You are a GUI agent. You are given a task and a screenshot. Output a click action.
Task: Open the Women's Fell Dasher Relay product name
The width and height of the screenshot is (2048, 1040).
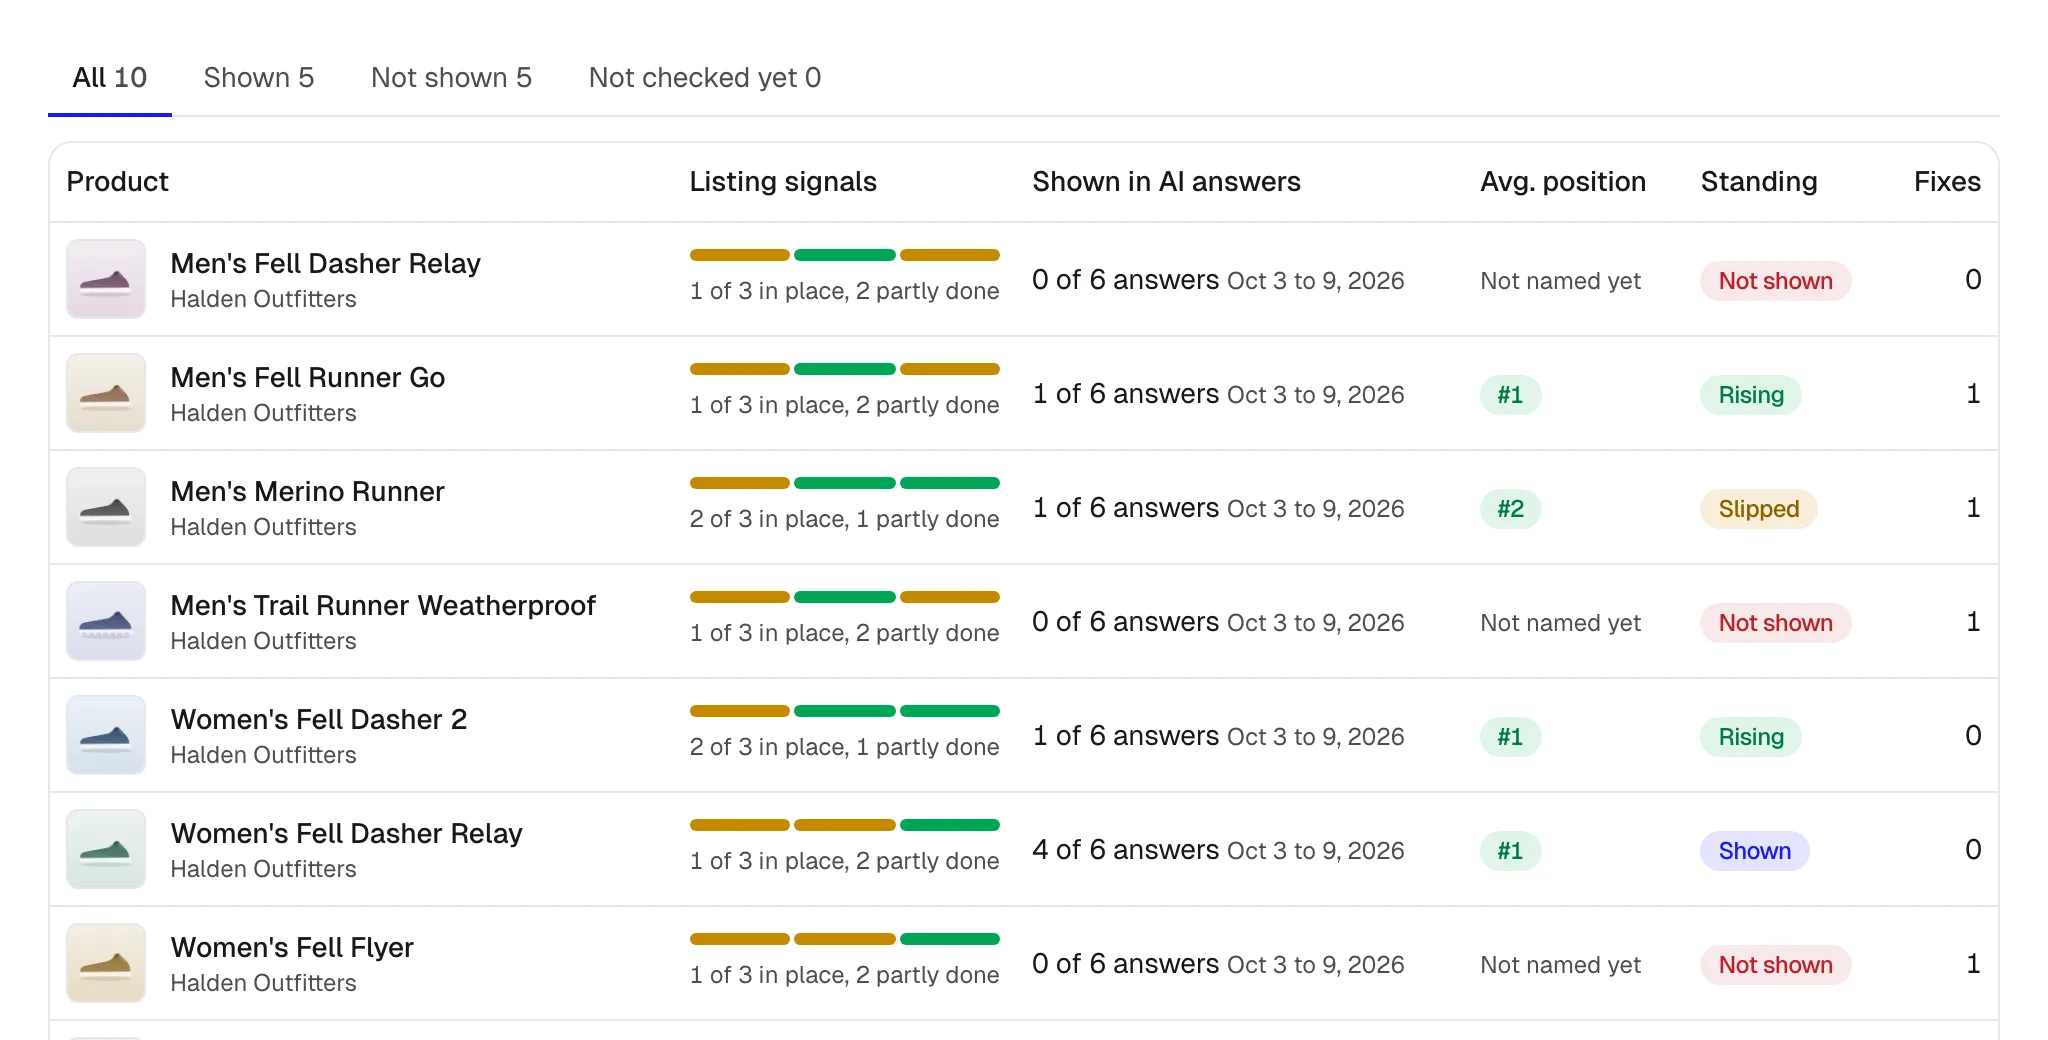pyautogui.click(x=347, y=833)
